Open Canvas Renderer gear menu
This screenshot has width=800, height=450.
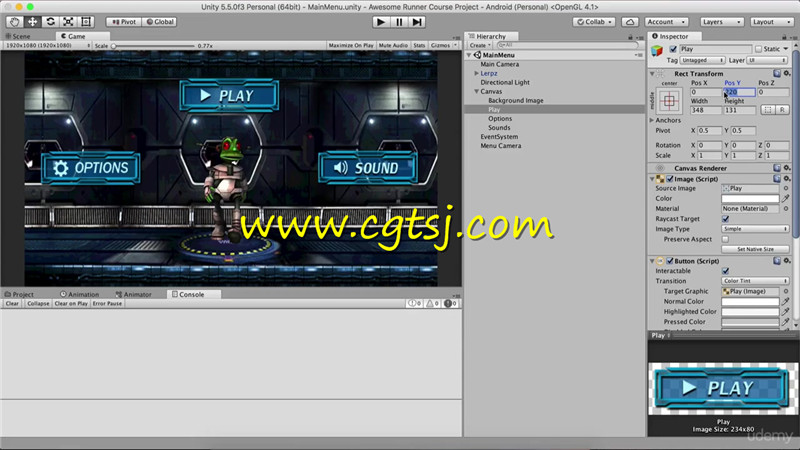pyautogui.click(x=787, y=168)
